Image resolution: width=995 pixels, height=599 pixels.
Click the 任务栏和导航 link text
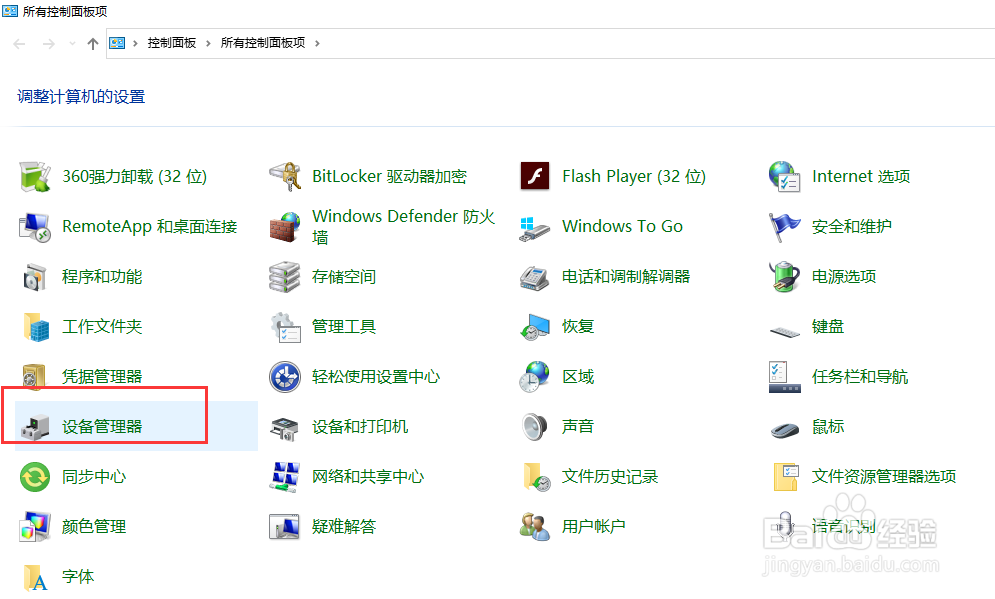[860, 377]
